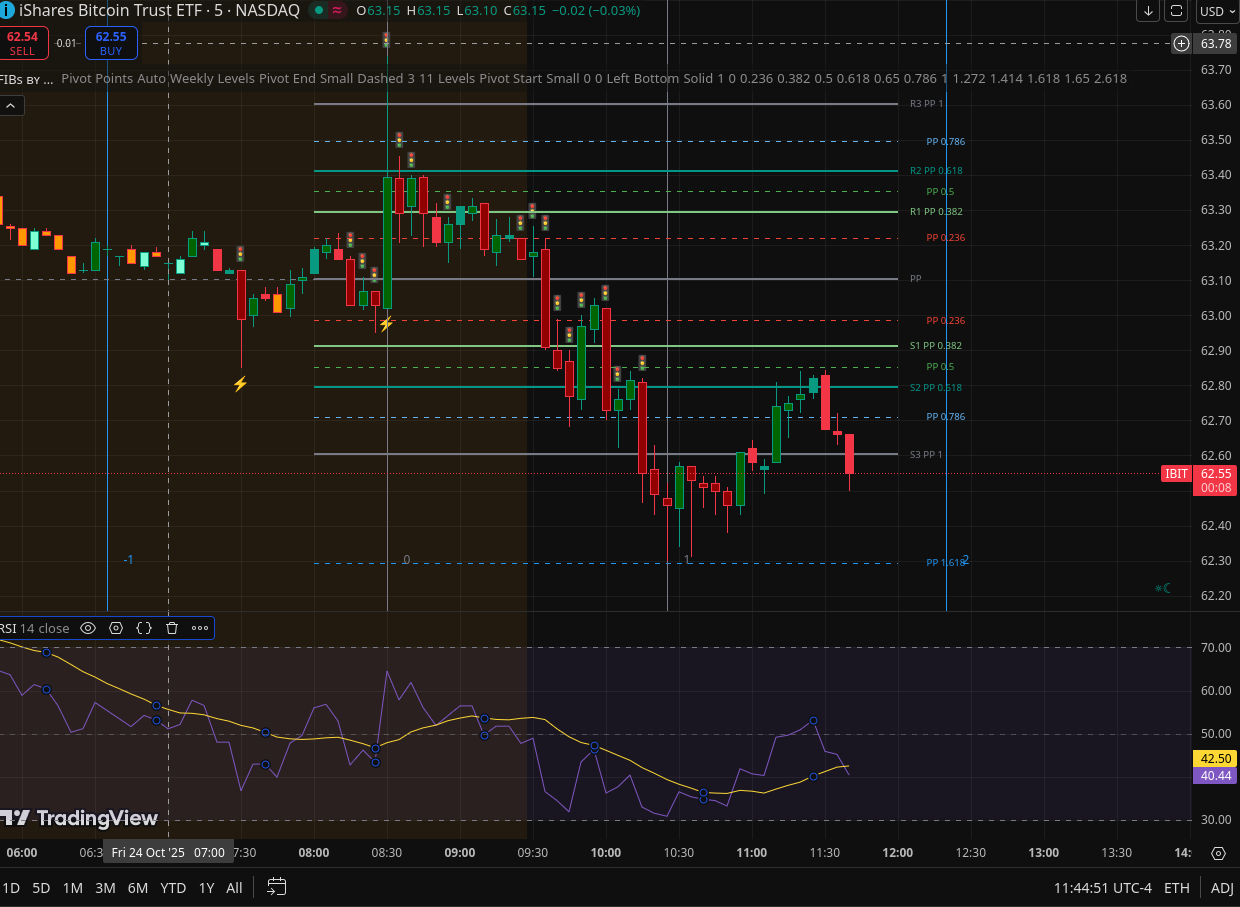
Task: Toggle fullscreen chart bracket button
Action: (x=1177, y=11)
